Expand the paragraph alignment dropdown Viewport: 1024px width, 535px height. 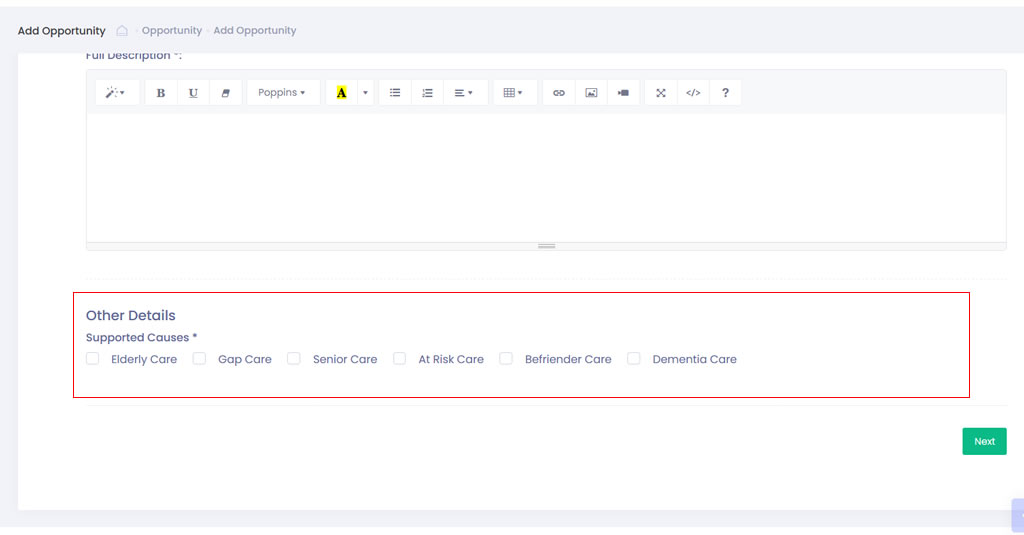(464, 93)
